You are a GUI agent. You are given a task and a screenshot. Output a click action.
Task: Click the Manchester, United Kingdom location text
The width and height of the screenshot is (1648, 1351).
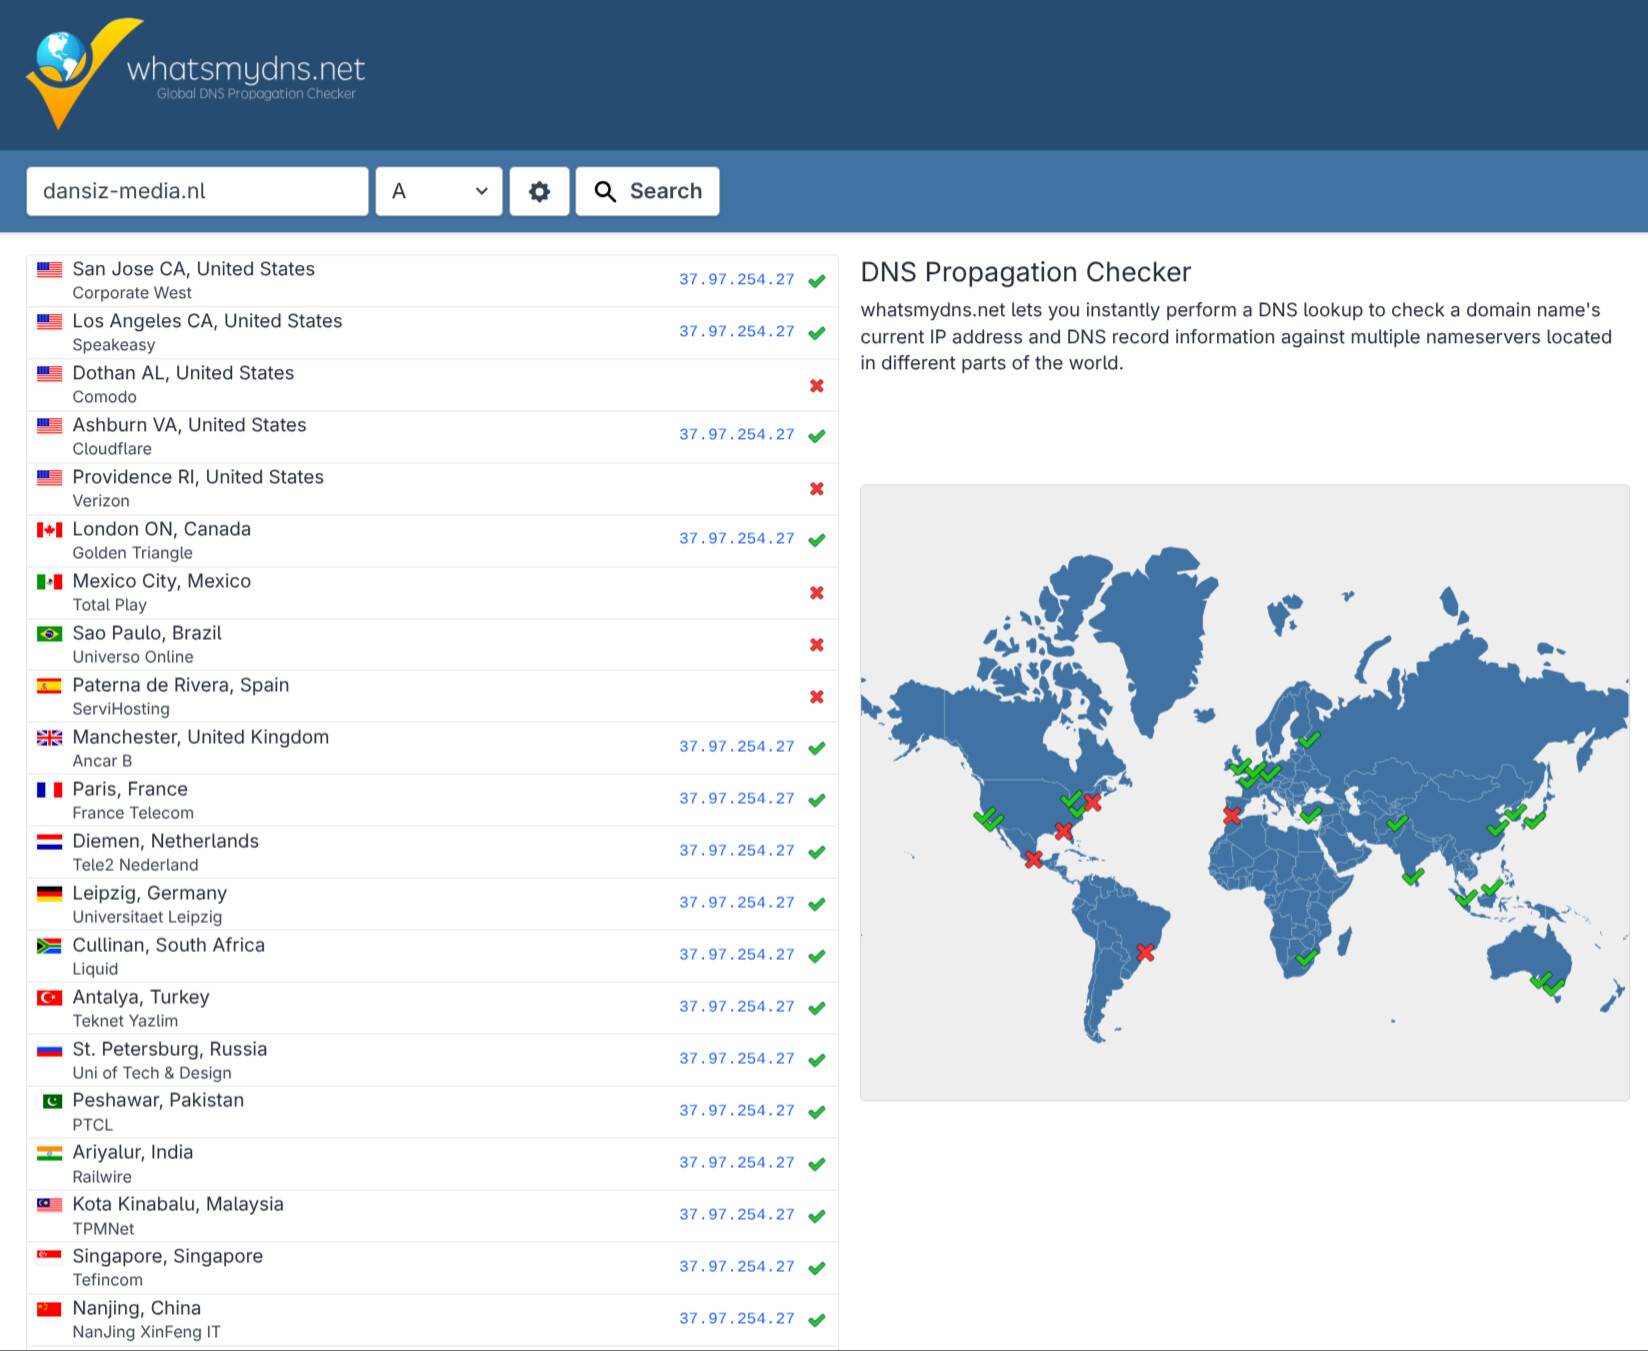[201, 737]
